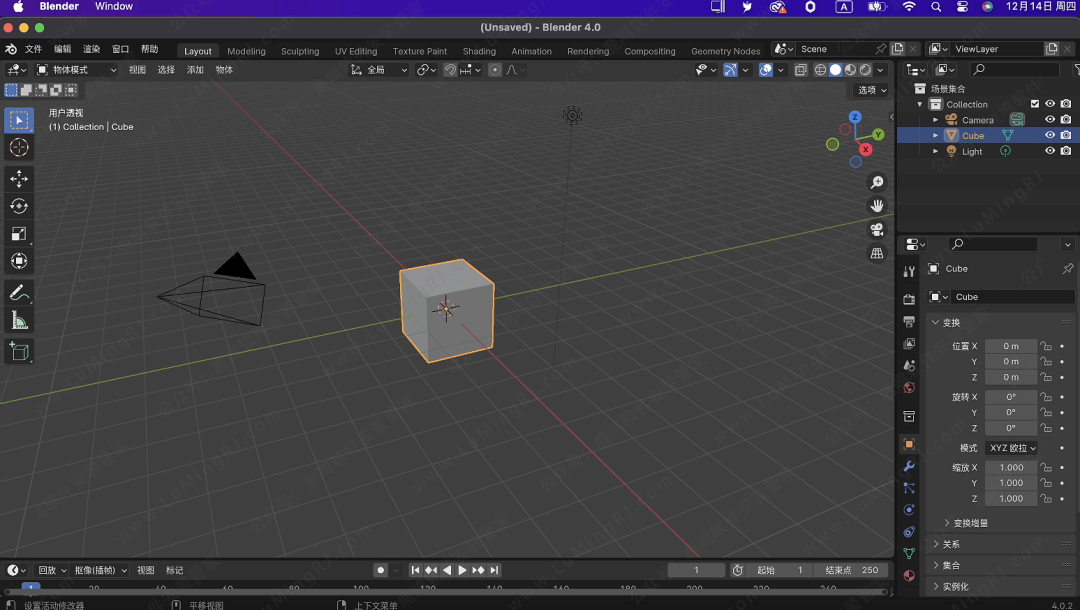Image resolution: width=1080 pixels, height=610 pixels.
Task: Toggle camera view with the camera icon
Action: (877, 230)
